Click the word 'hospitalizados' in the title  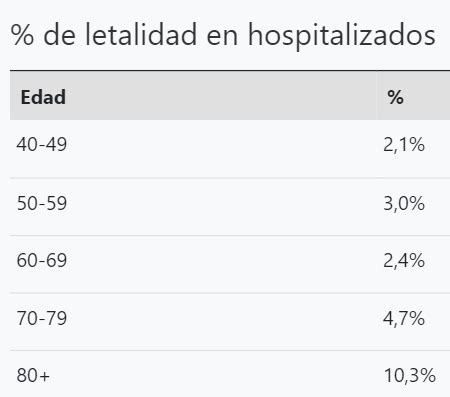coord(342,36)
